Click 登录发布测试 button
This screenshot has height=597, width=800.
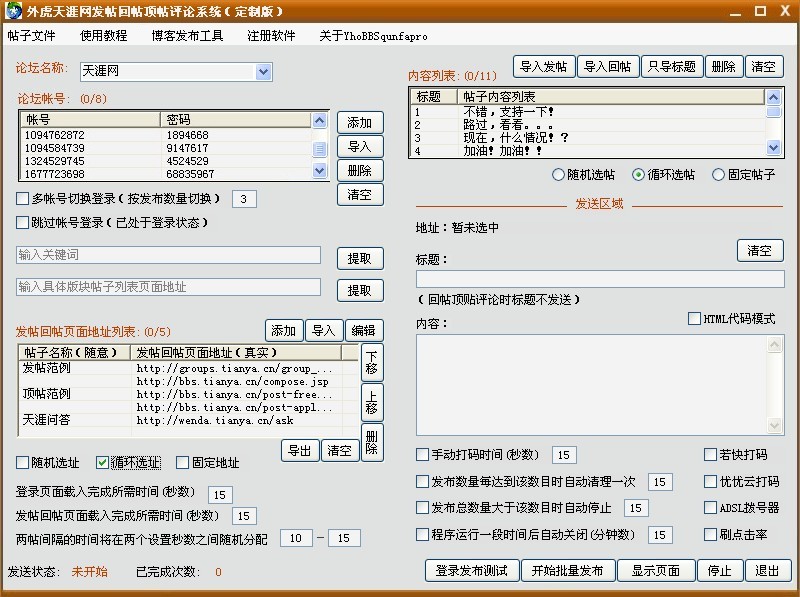[472, 570]
